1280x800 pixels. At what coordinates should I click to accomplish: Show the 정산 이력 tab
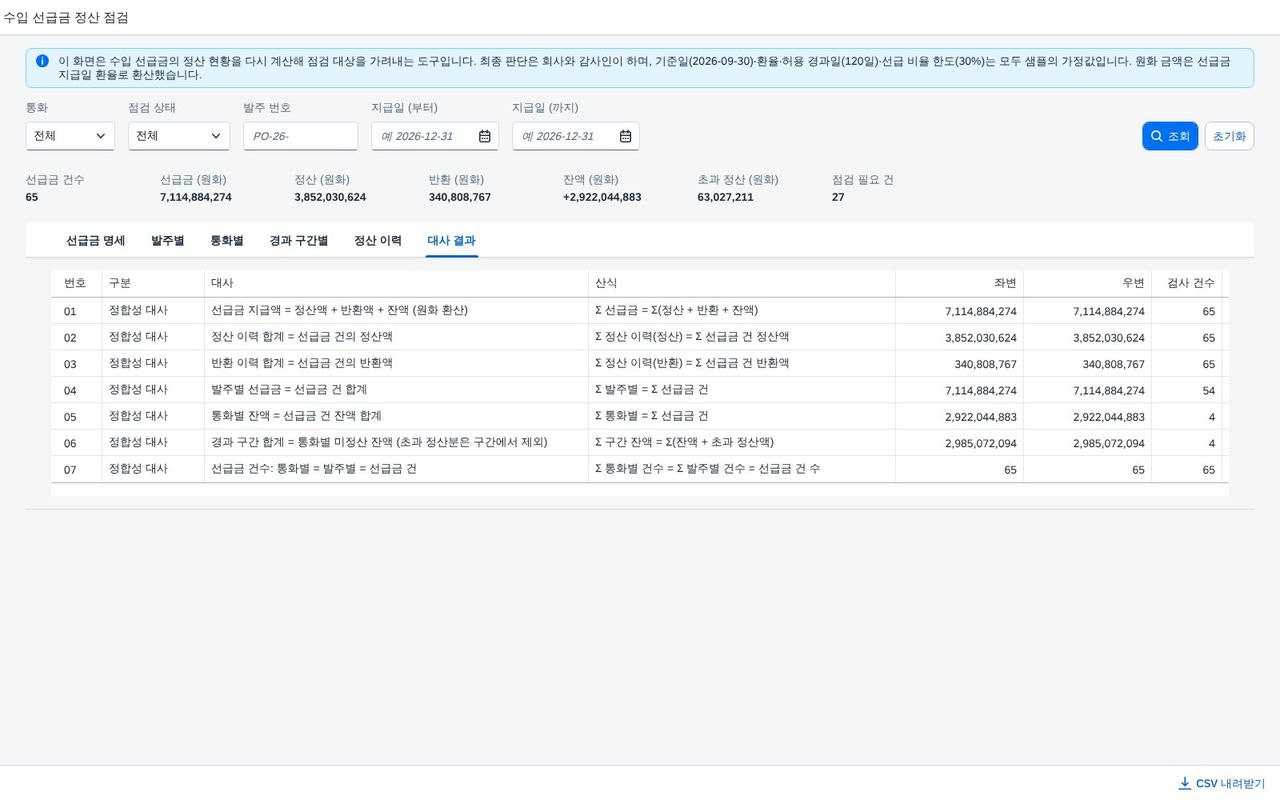tap(378, 241)
